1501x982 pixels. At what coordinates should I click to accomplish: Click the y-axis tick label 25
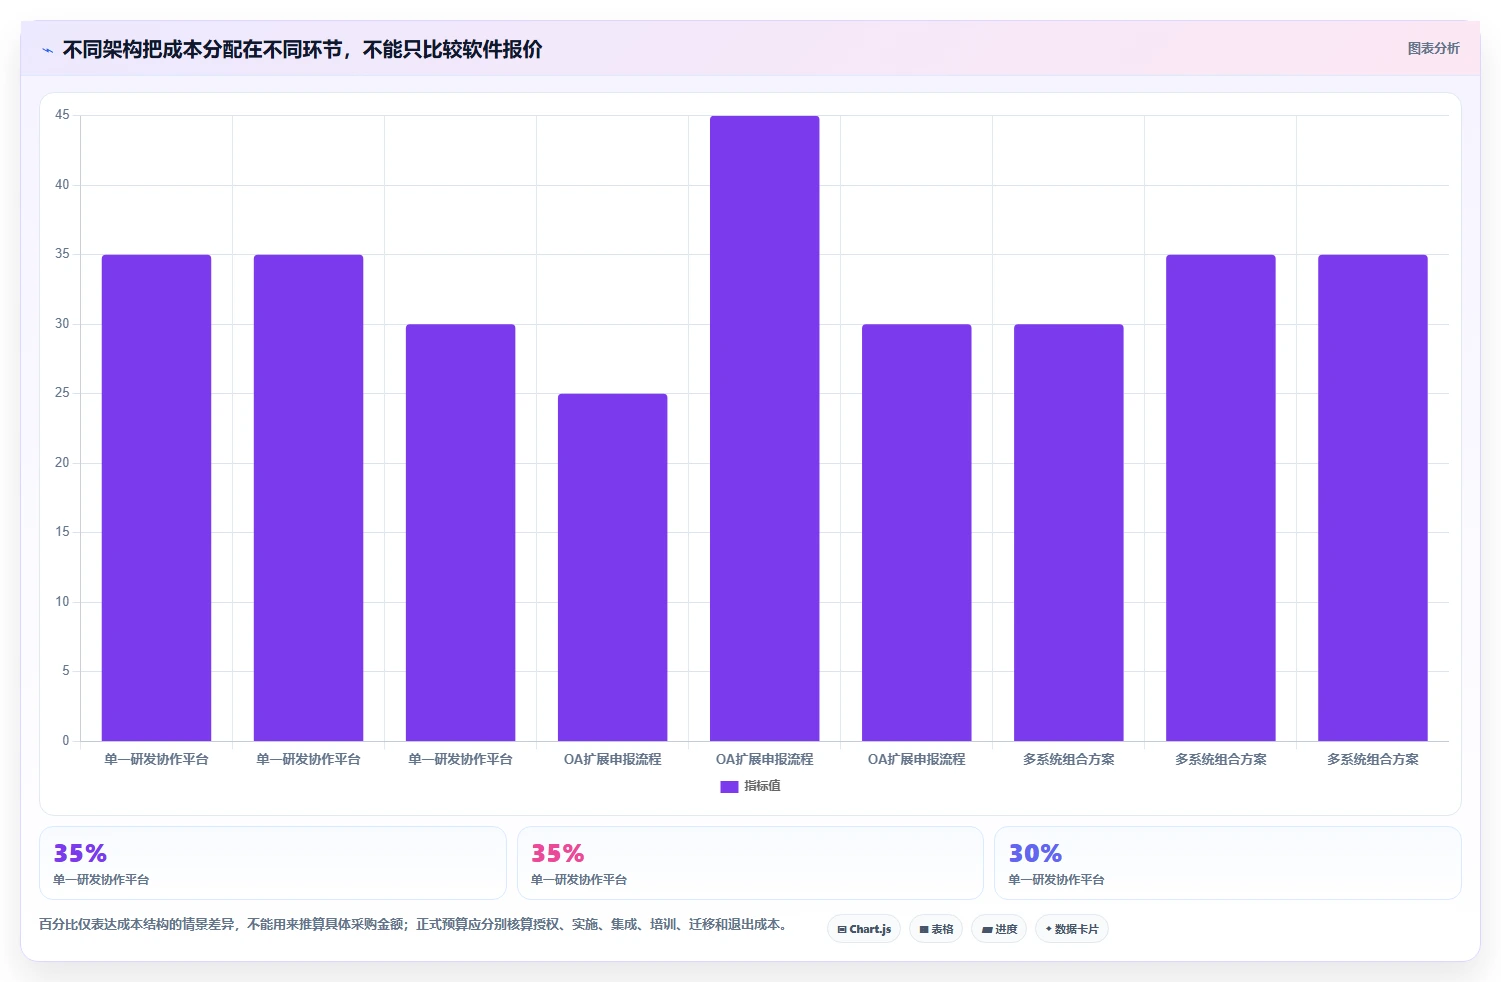(x=62, y=393)
